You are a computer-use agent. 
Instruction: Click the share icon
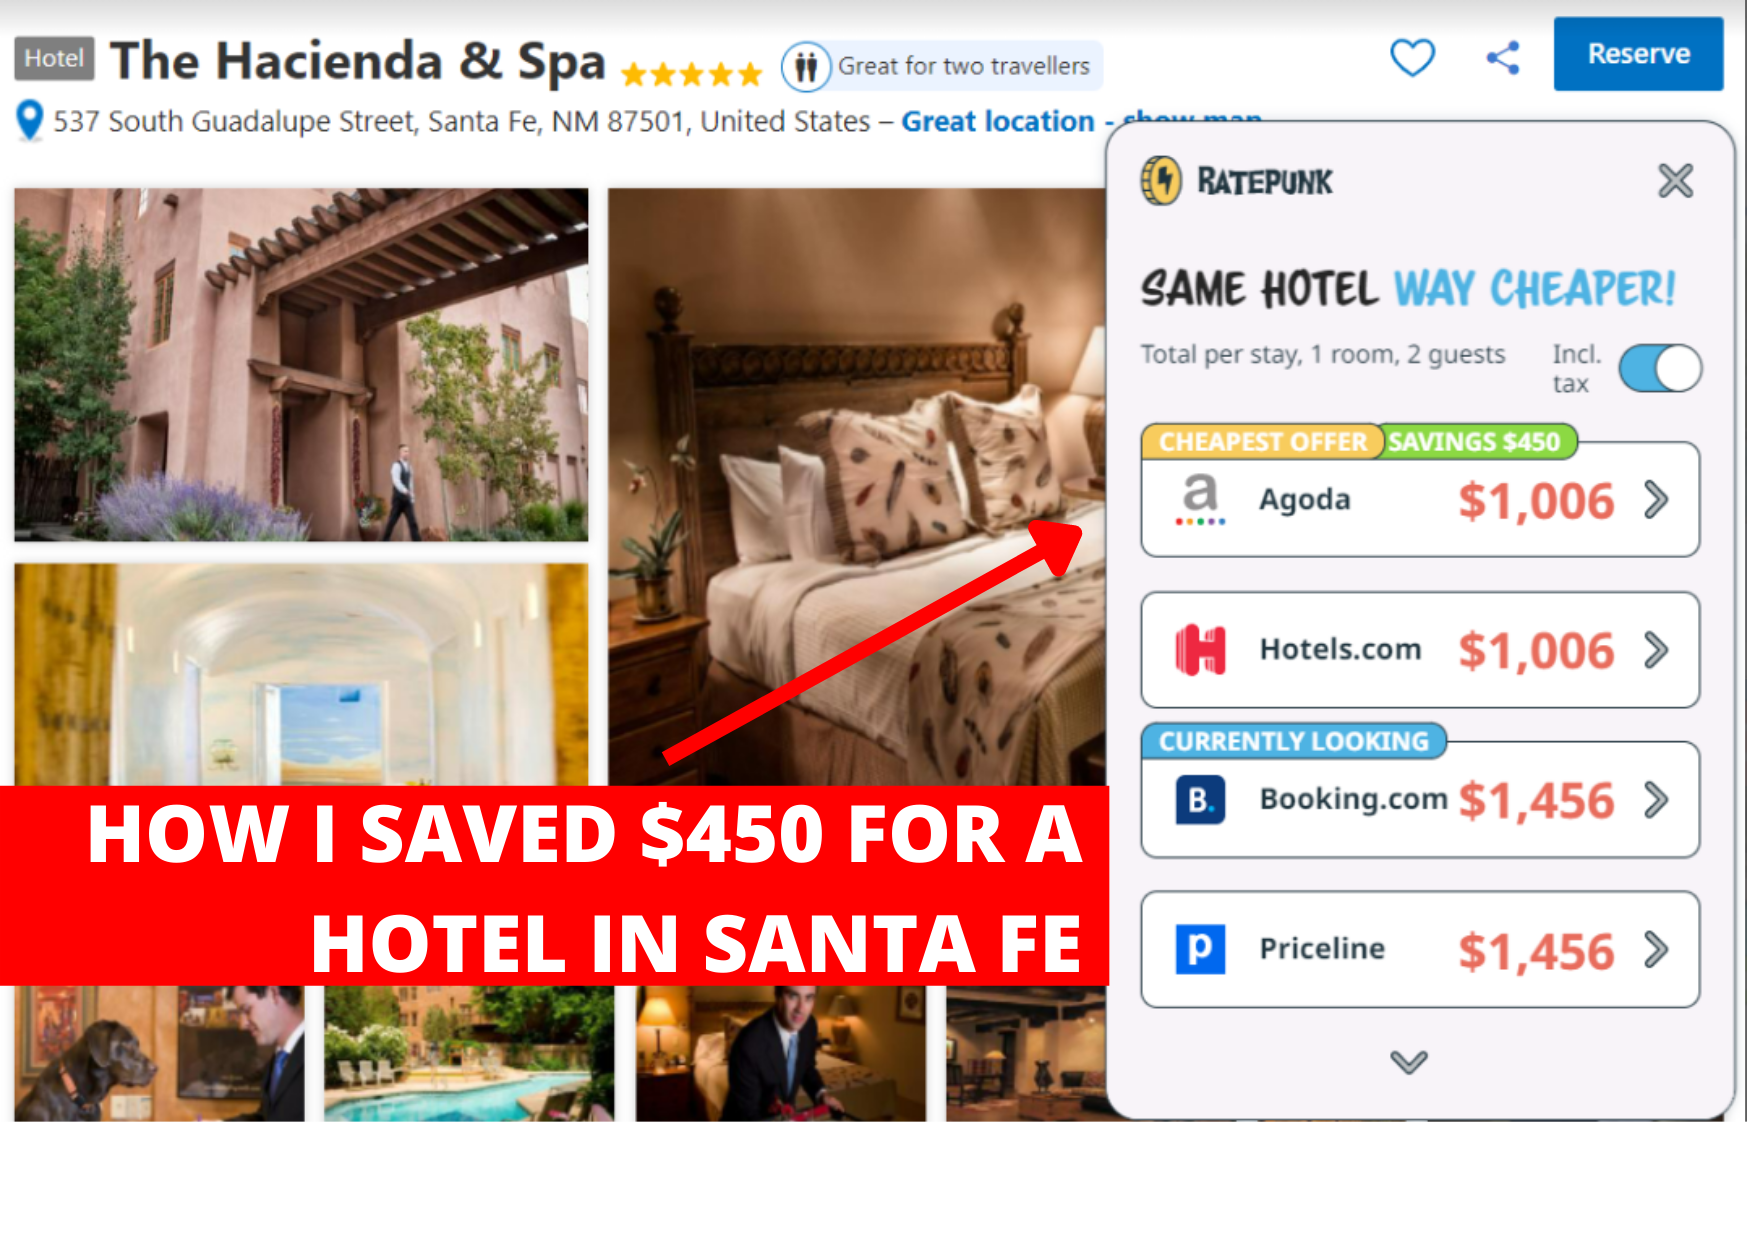(1502, 58)
